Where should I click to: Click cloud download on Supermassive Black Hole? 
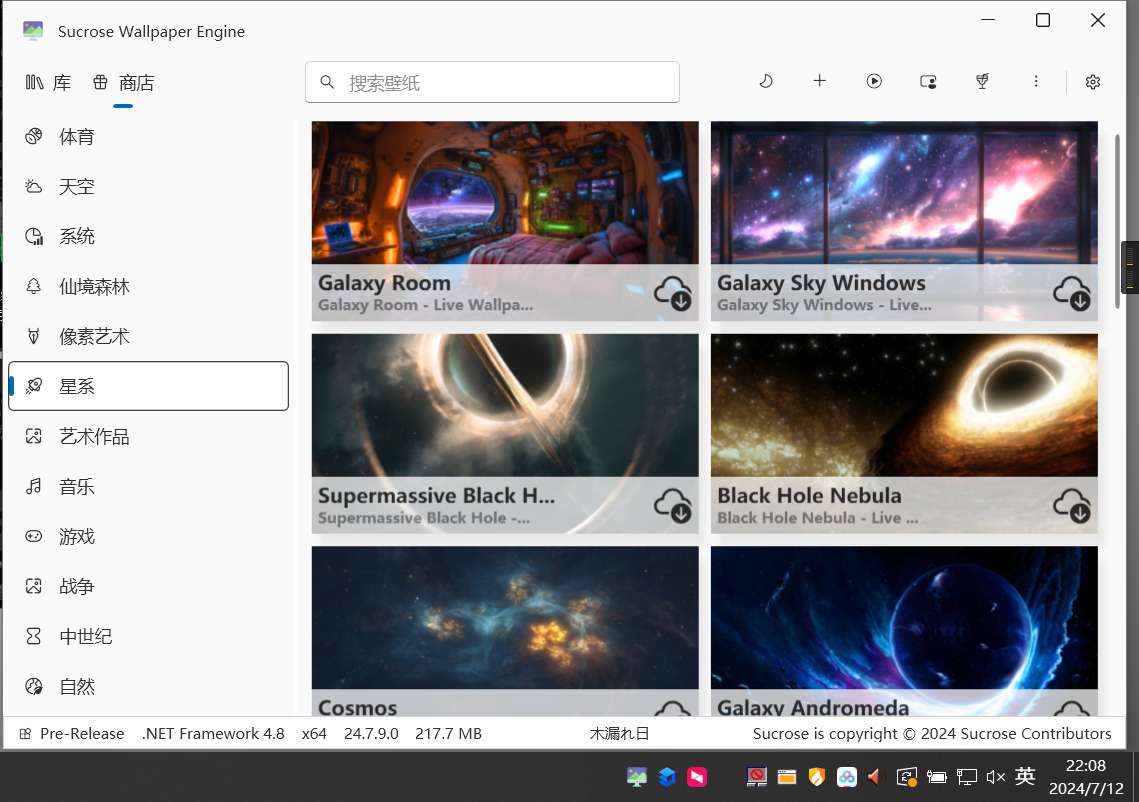673,506
